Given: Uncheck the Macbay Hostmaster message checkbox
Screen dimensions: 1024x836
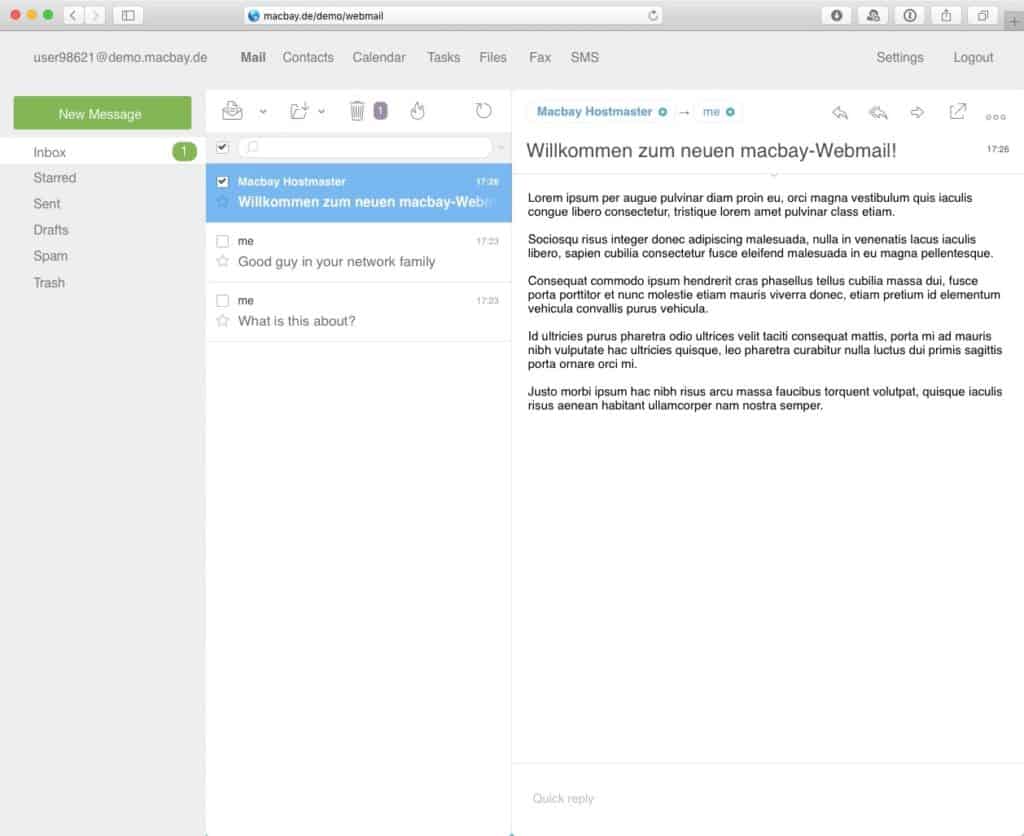Looking at the screenshot, I should point(224,182).
